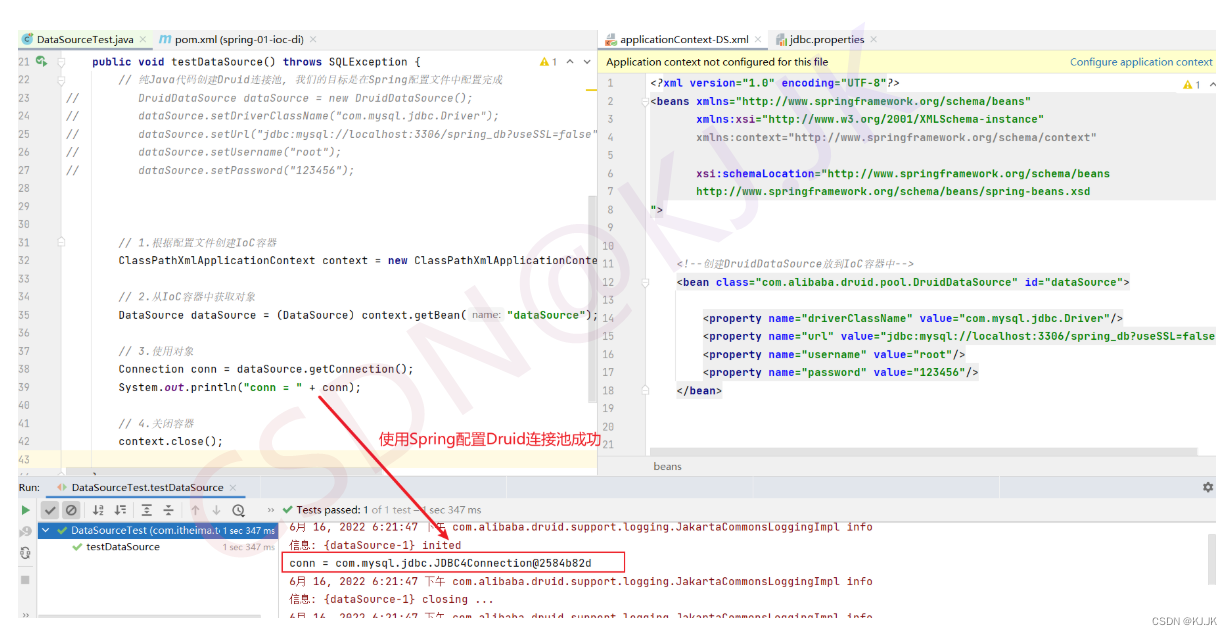Close the jdbc.properties tab

point(875,39)
